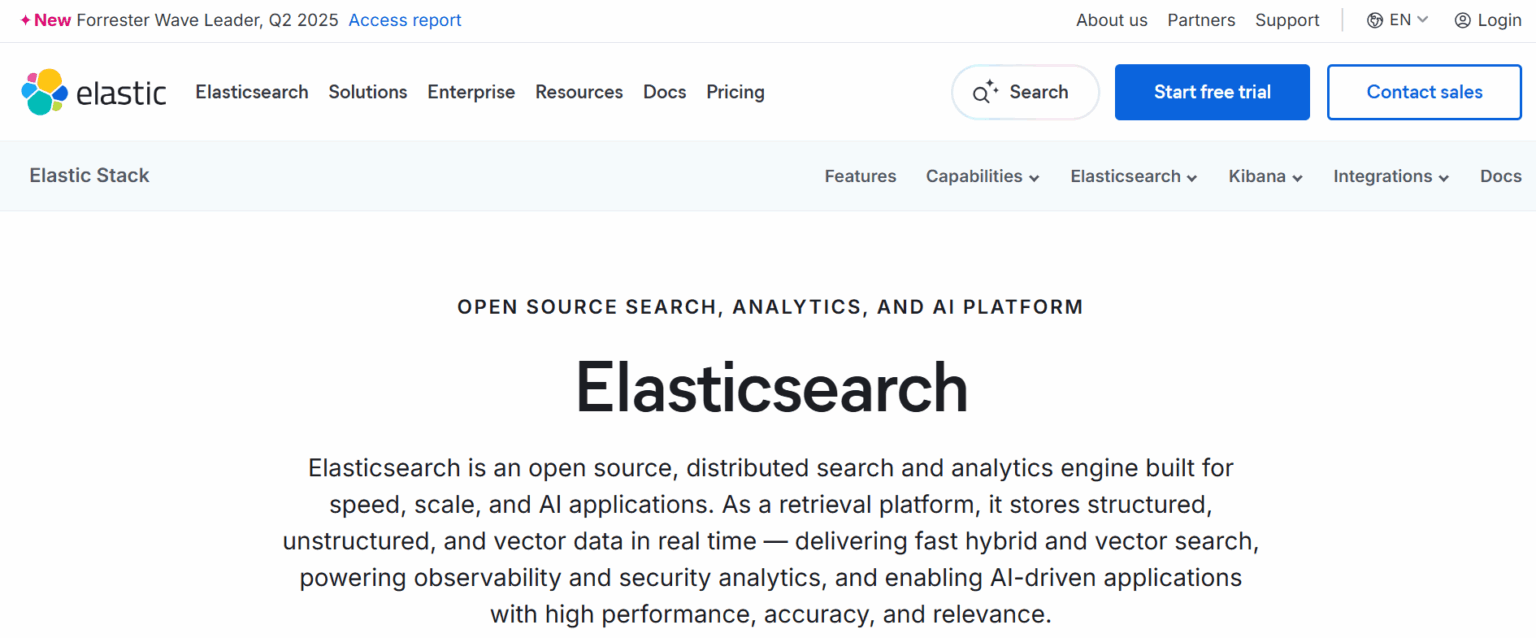This screenshot has height=638, width=1536.
Task: Click 'OPEN SOURCE SEARCH, ANALYTICS, AND AI PLATFORM' text
Action: tap(770, 307)
